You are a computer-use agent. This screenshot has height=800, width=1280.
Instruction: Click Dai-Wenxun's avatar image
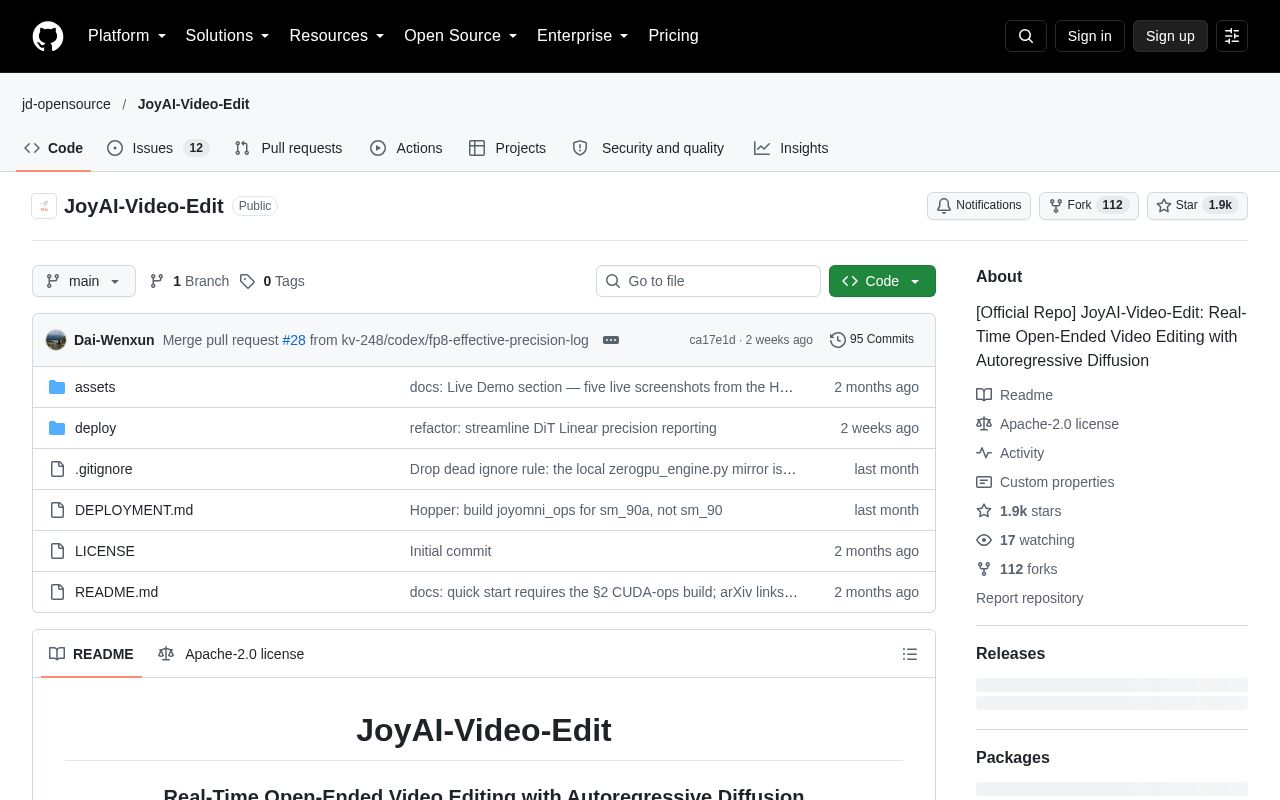(x=56, y=340)
